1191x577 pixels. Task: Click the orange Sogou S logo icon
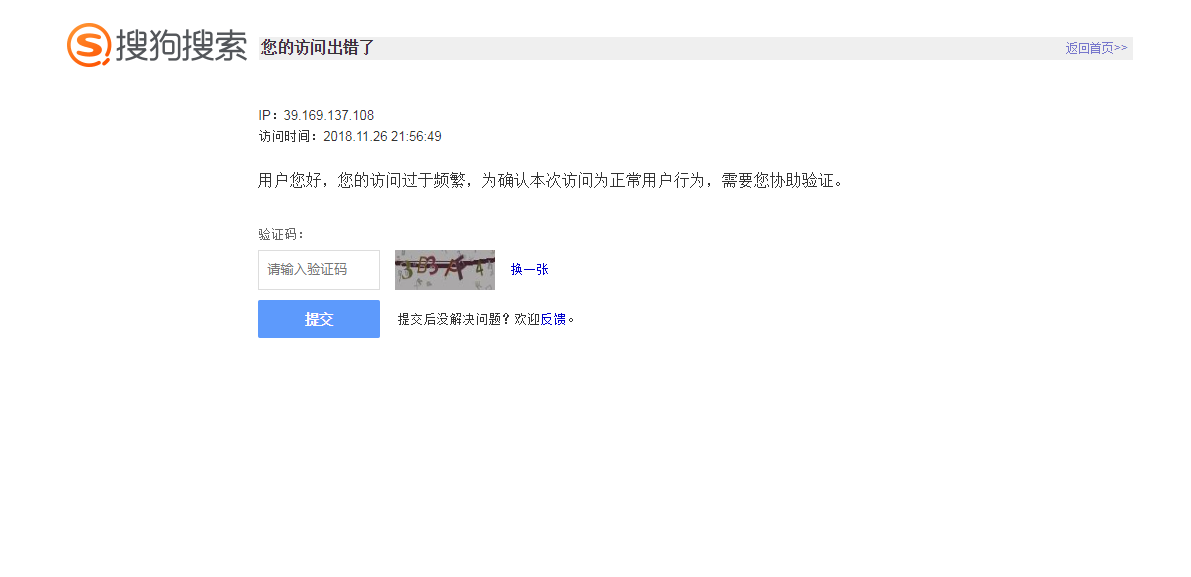pyautogui.click(x=89, y=45)
